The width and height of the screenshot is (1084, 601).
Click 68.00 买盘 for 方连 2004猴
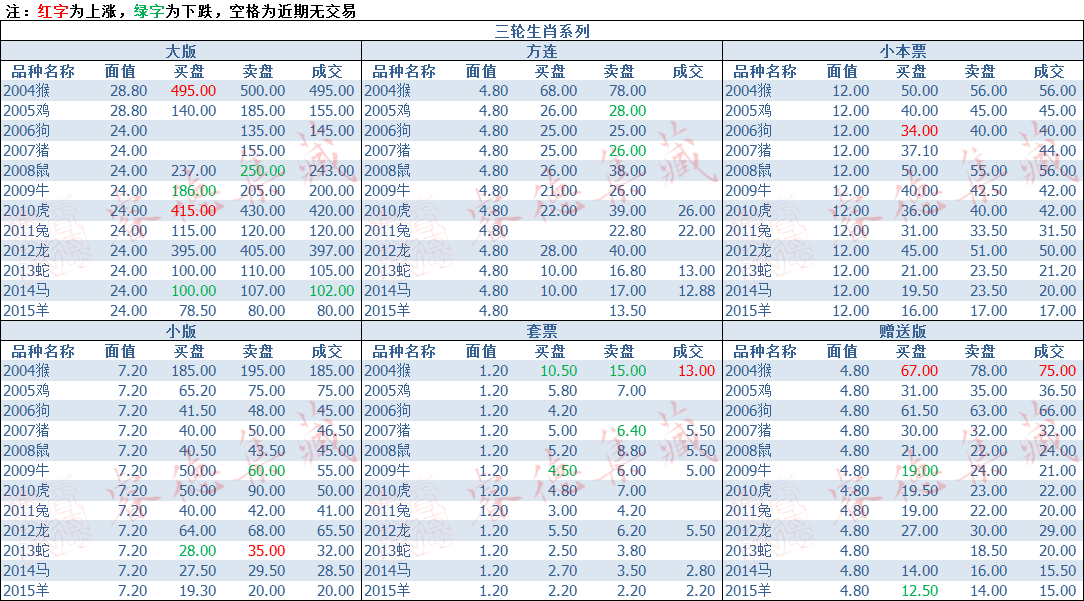tap(559, 91)
